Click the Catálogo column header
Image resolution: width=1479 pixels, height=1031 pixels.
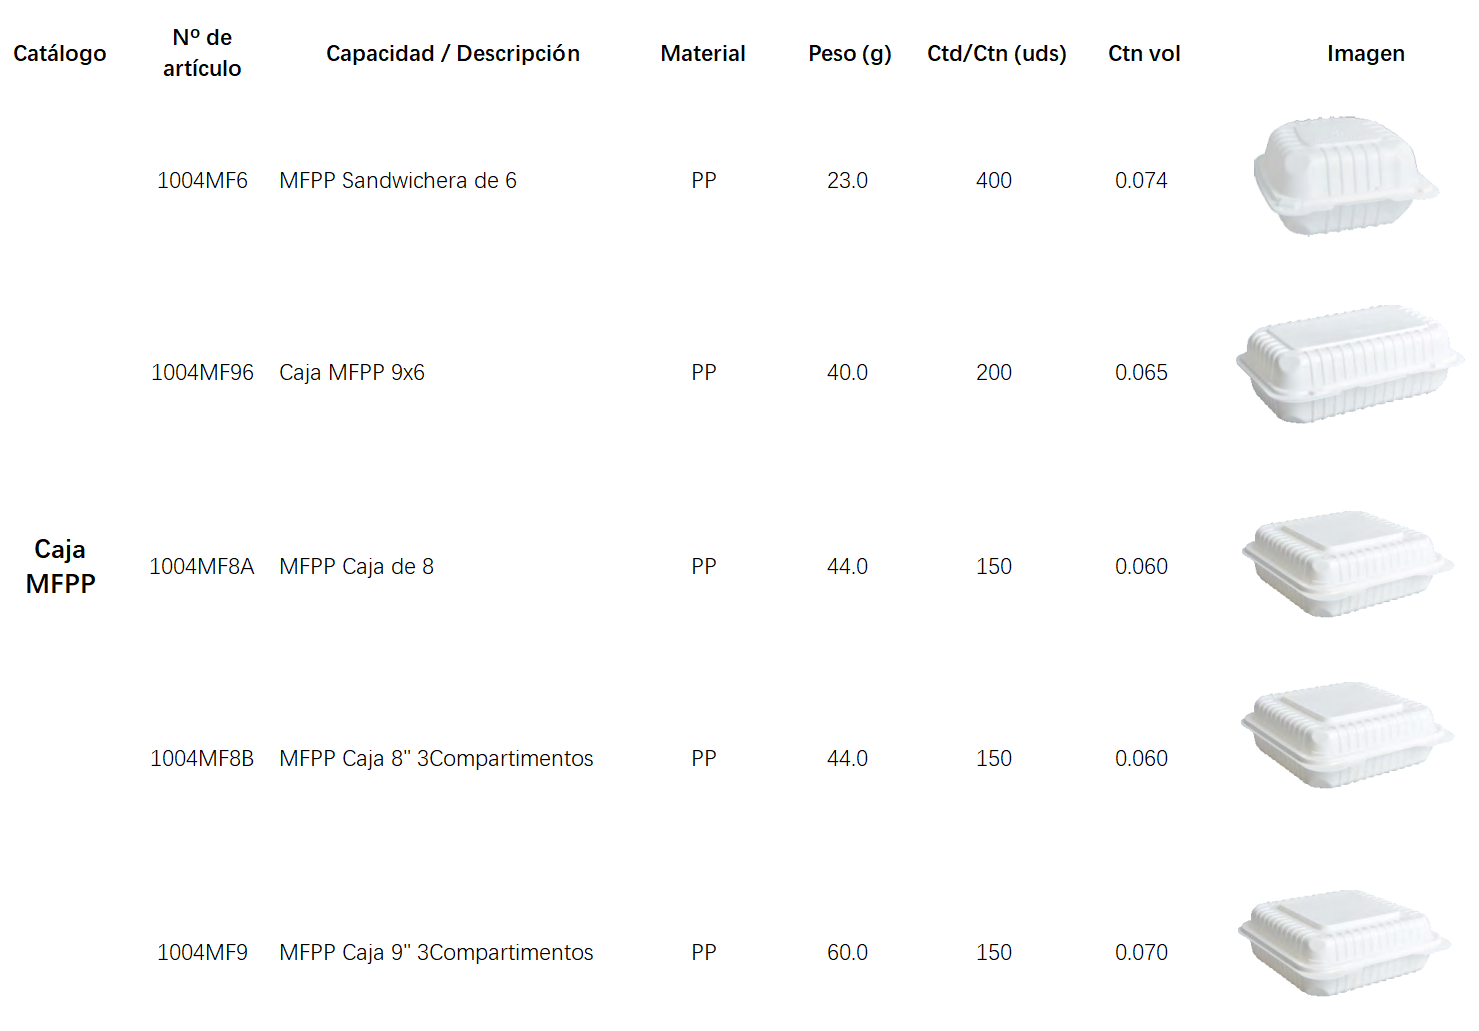(60, 53)
